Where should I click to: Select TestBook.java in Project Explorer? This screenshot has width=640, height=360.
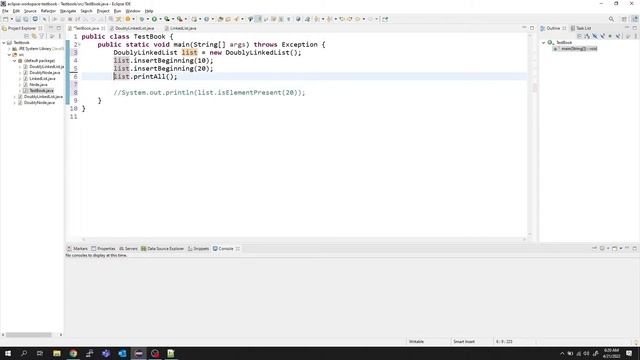(x=41, y=91)
